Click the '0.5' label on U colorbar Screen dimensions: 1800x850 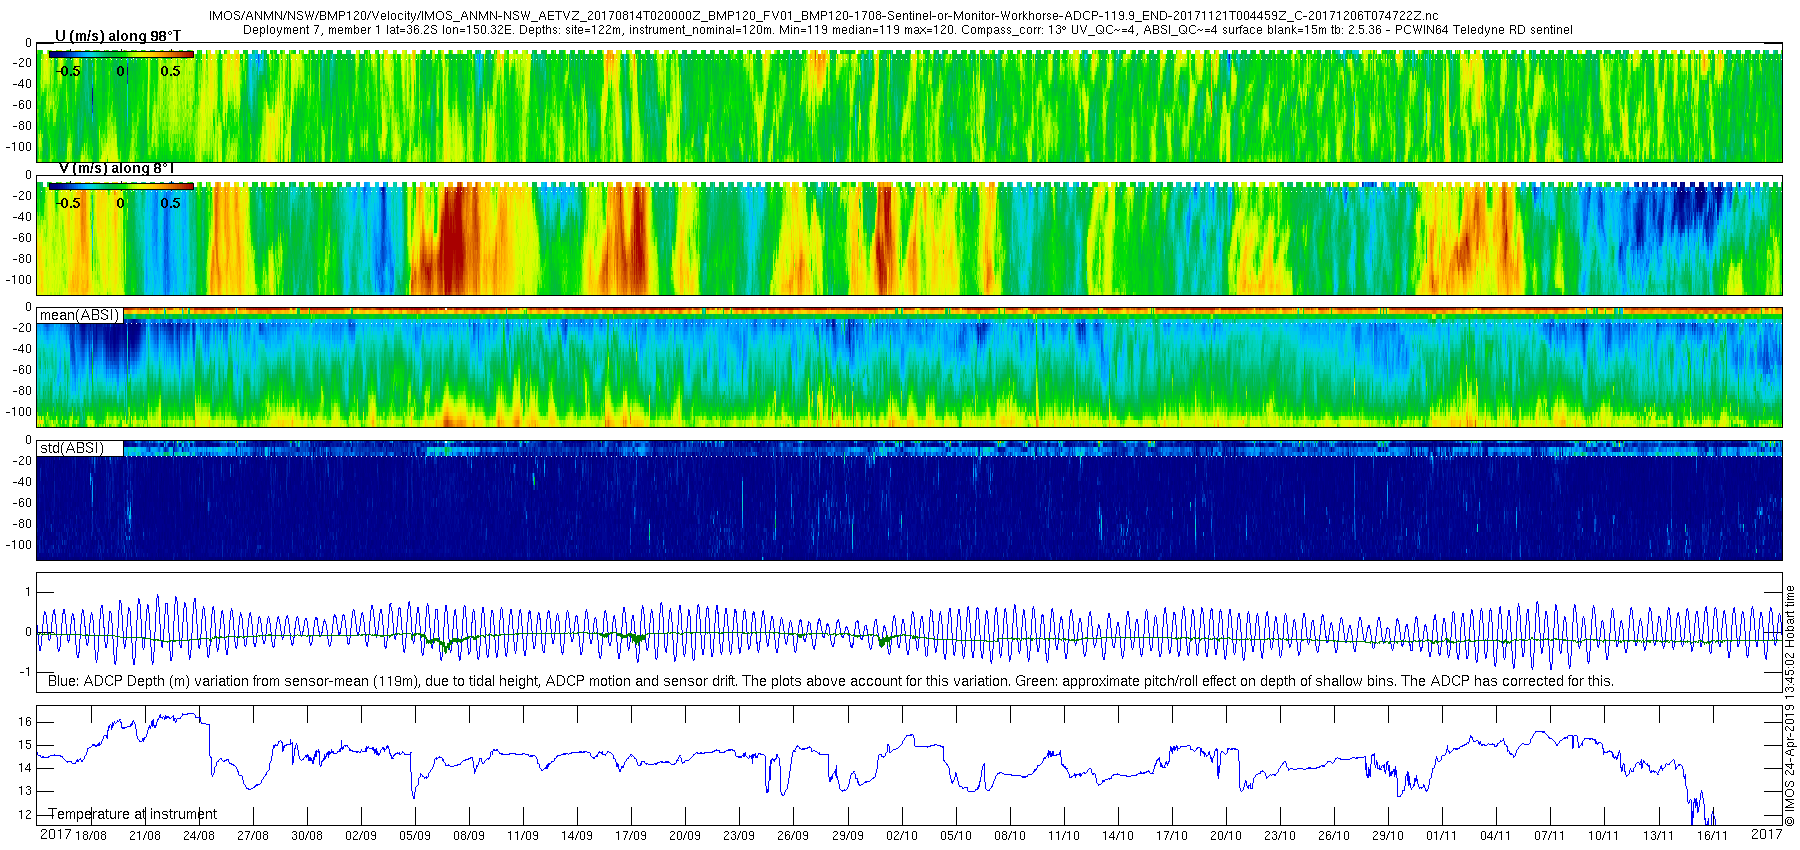click(170, 71)
